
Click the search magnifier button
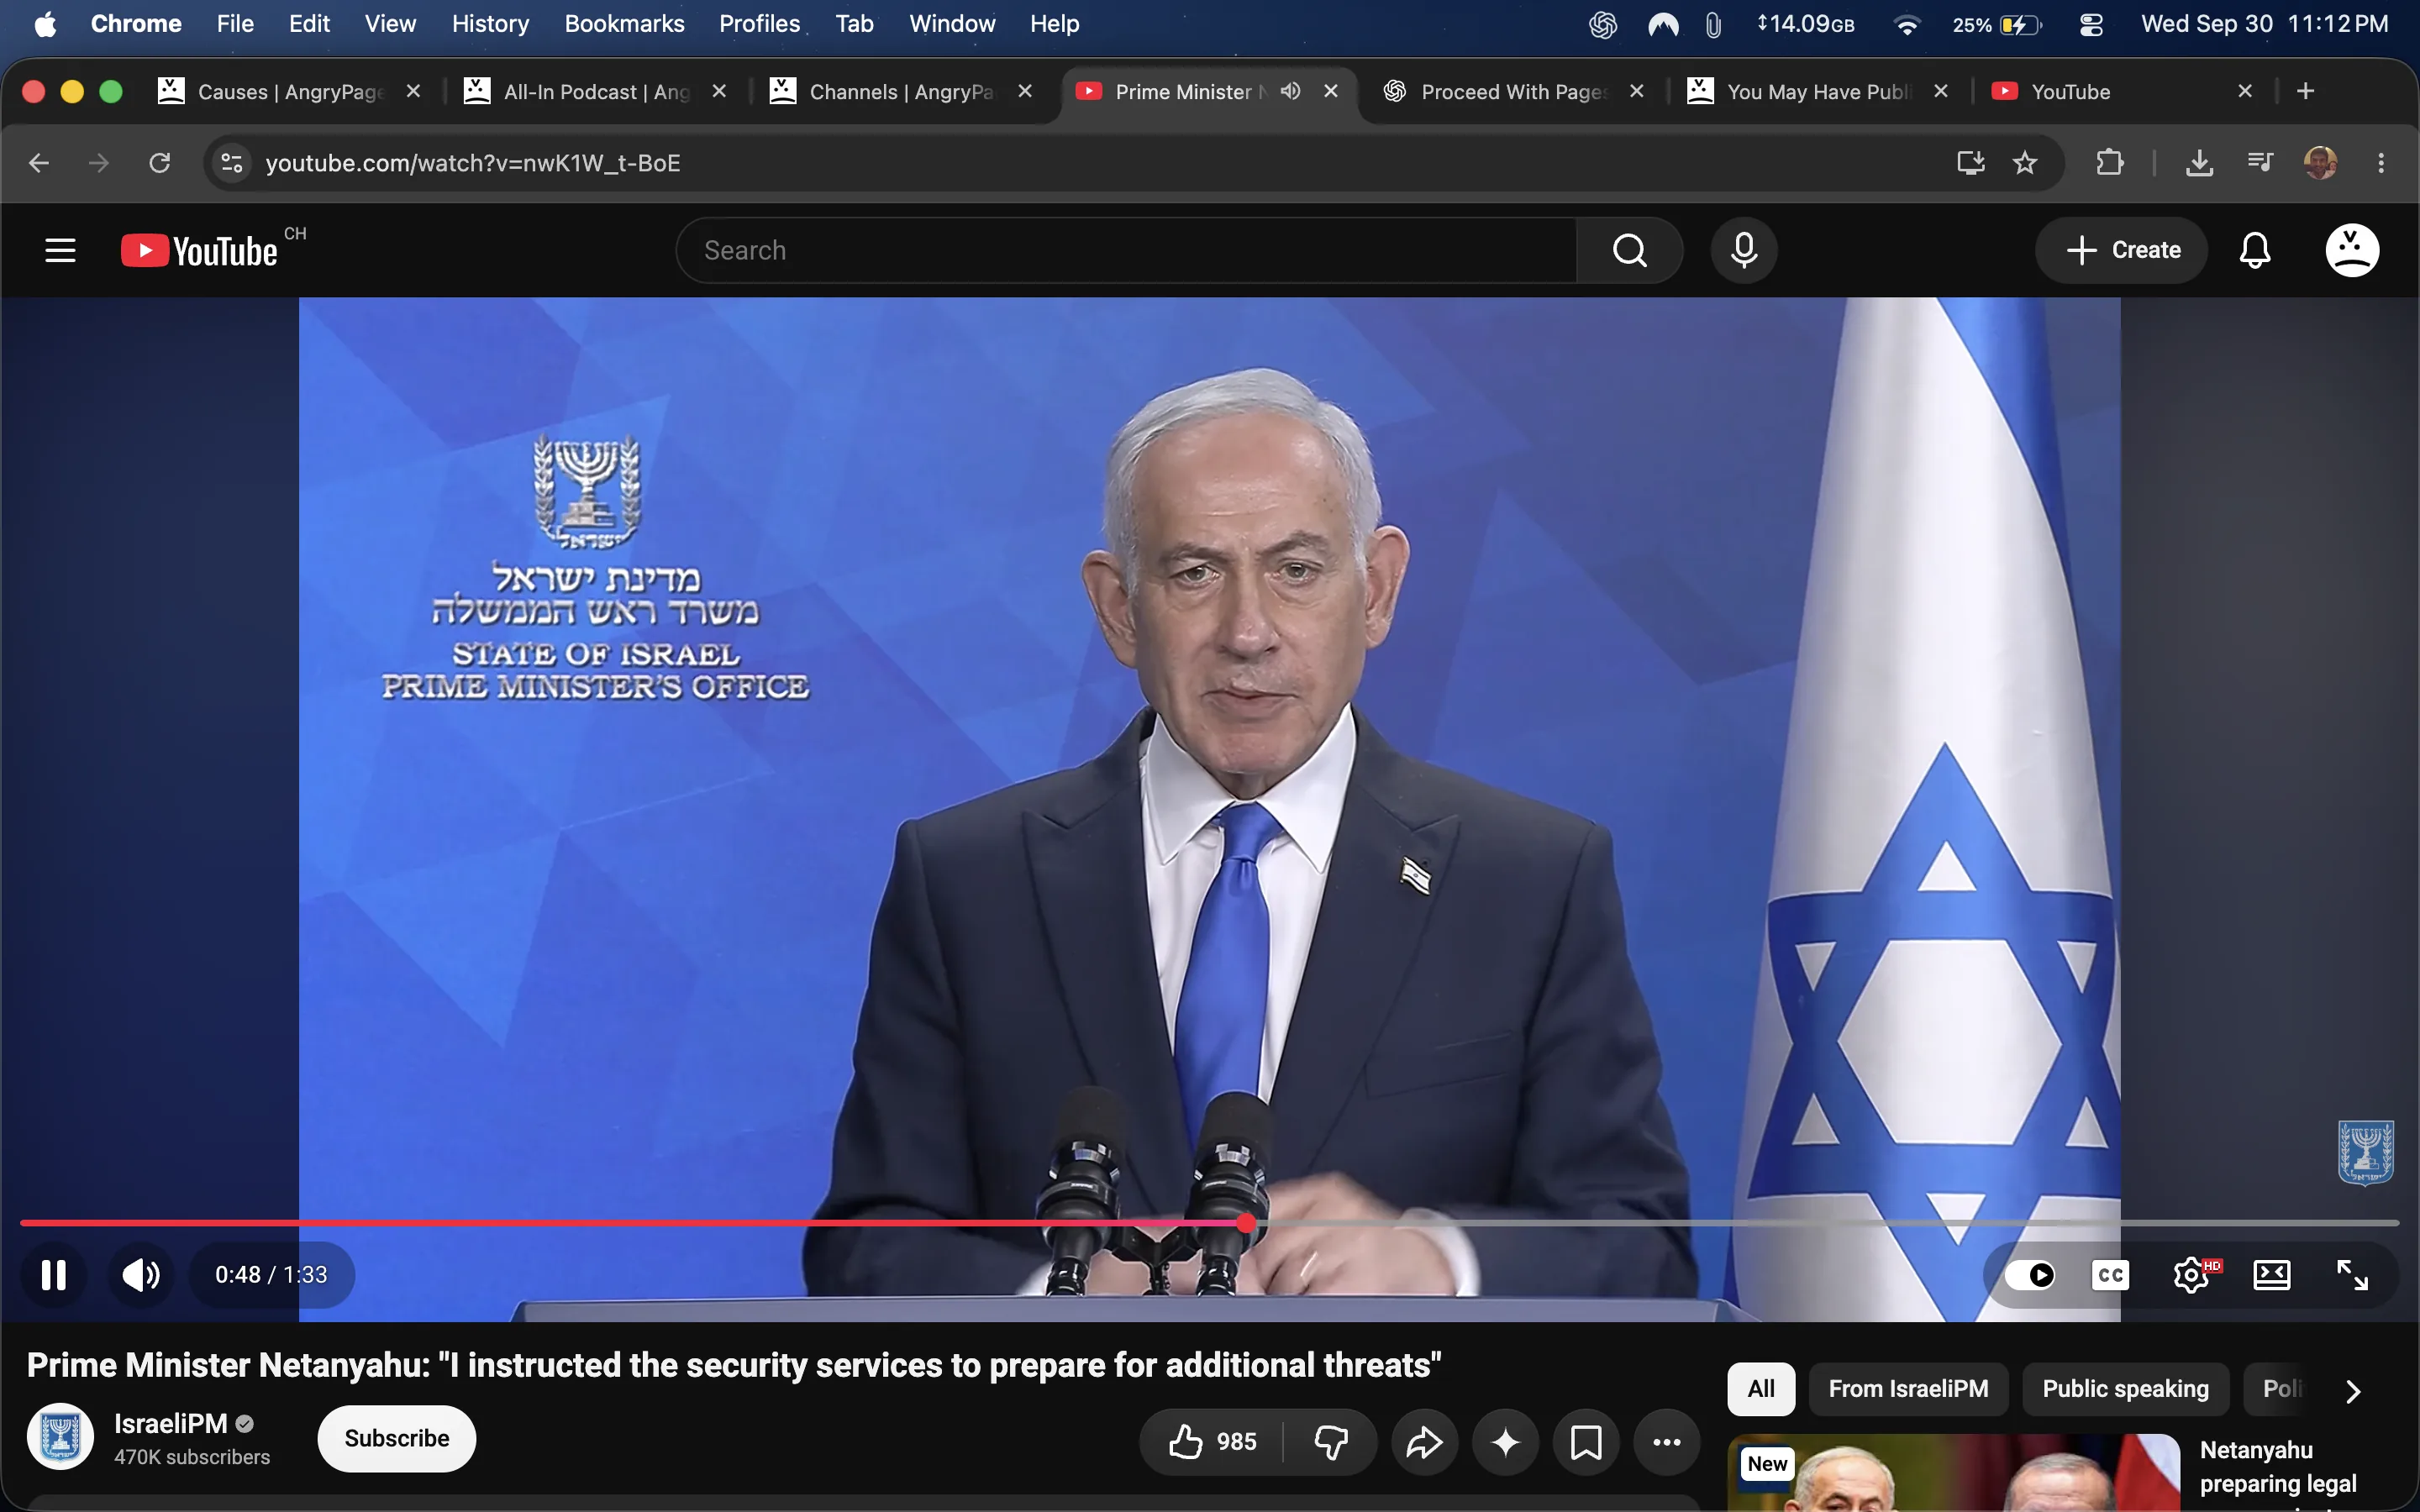[x=1630, y=250]
